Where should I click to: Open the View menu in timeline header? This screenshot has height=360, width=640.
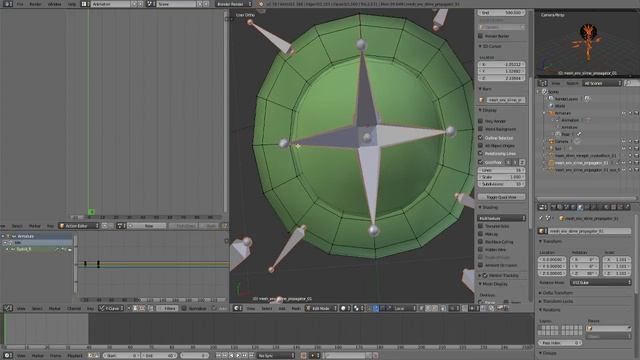[21, 356]
